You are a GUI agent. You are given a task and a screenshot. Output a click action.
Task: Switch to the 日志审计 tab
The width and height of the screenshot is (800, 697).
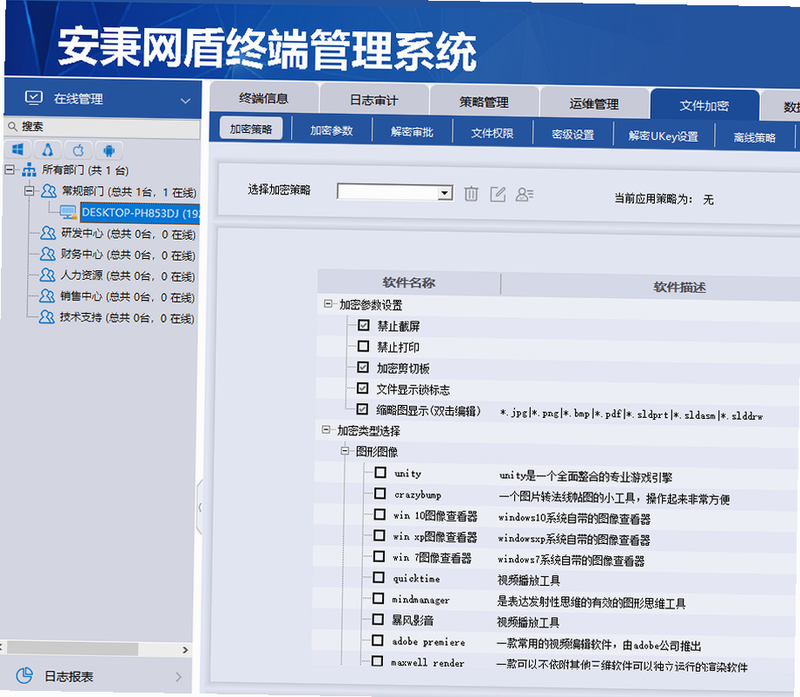tap(374, 100)
